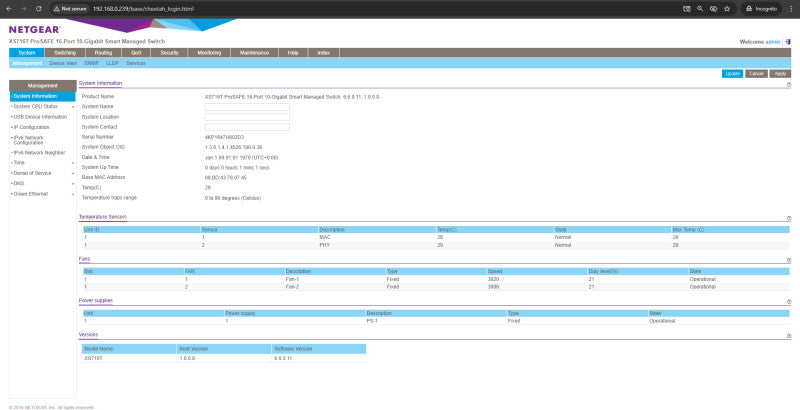Click the admin user link
Screen dimensions: 800x410
(x=773, y=42)
